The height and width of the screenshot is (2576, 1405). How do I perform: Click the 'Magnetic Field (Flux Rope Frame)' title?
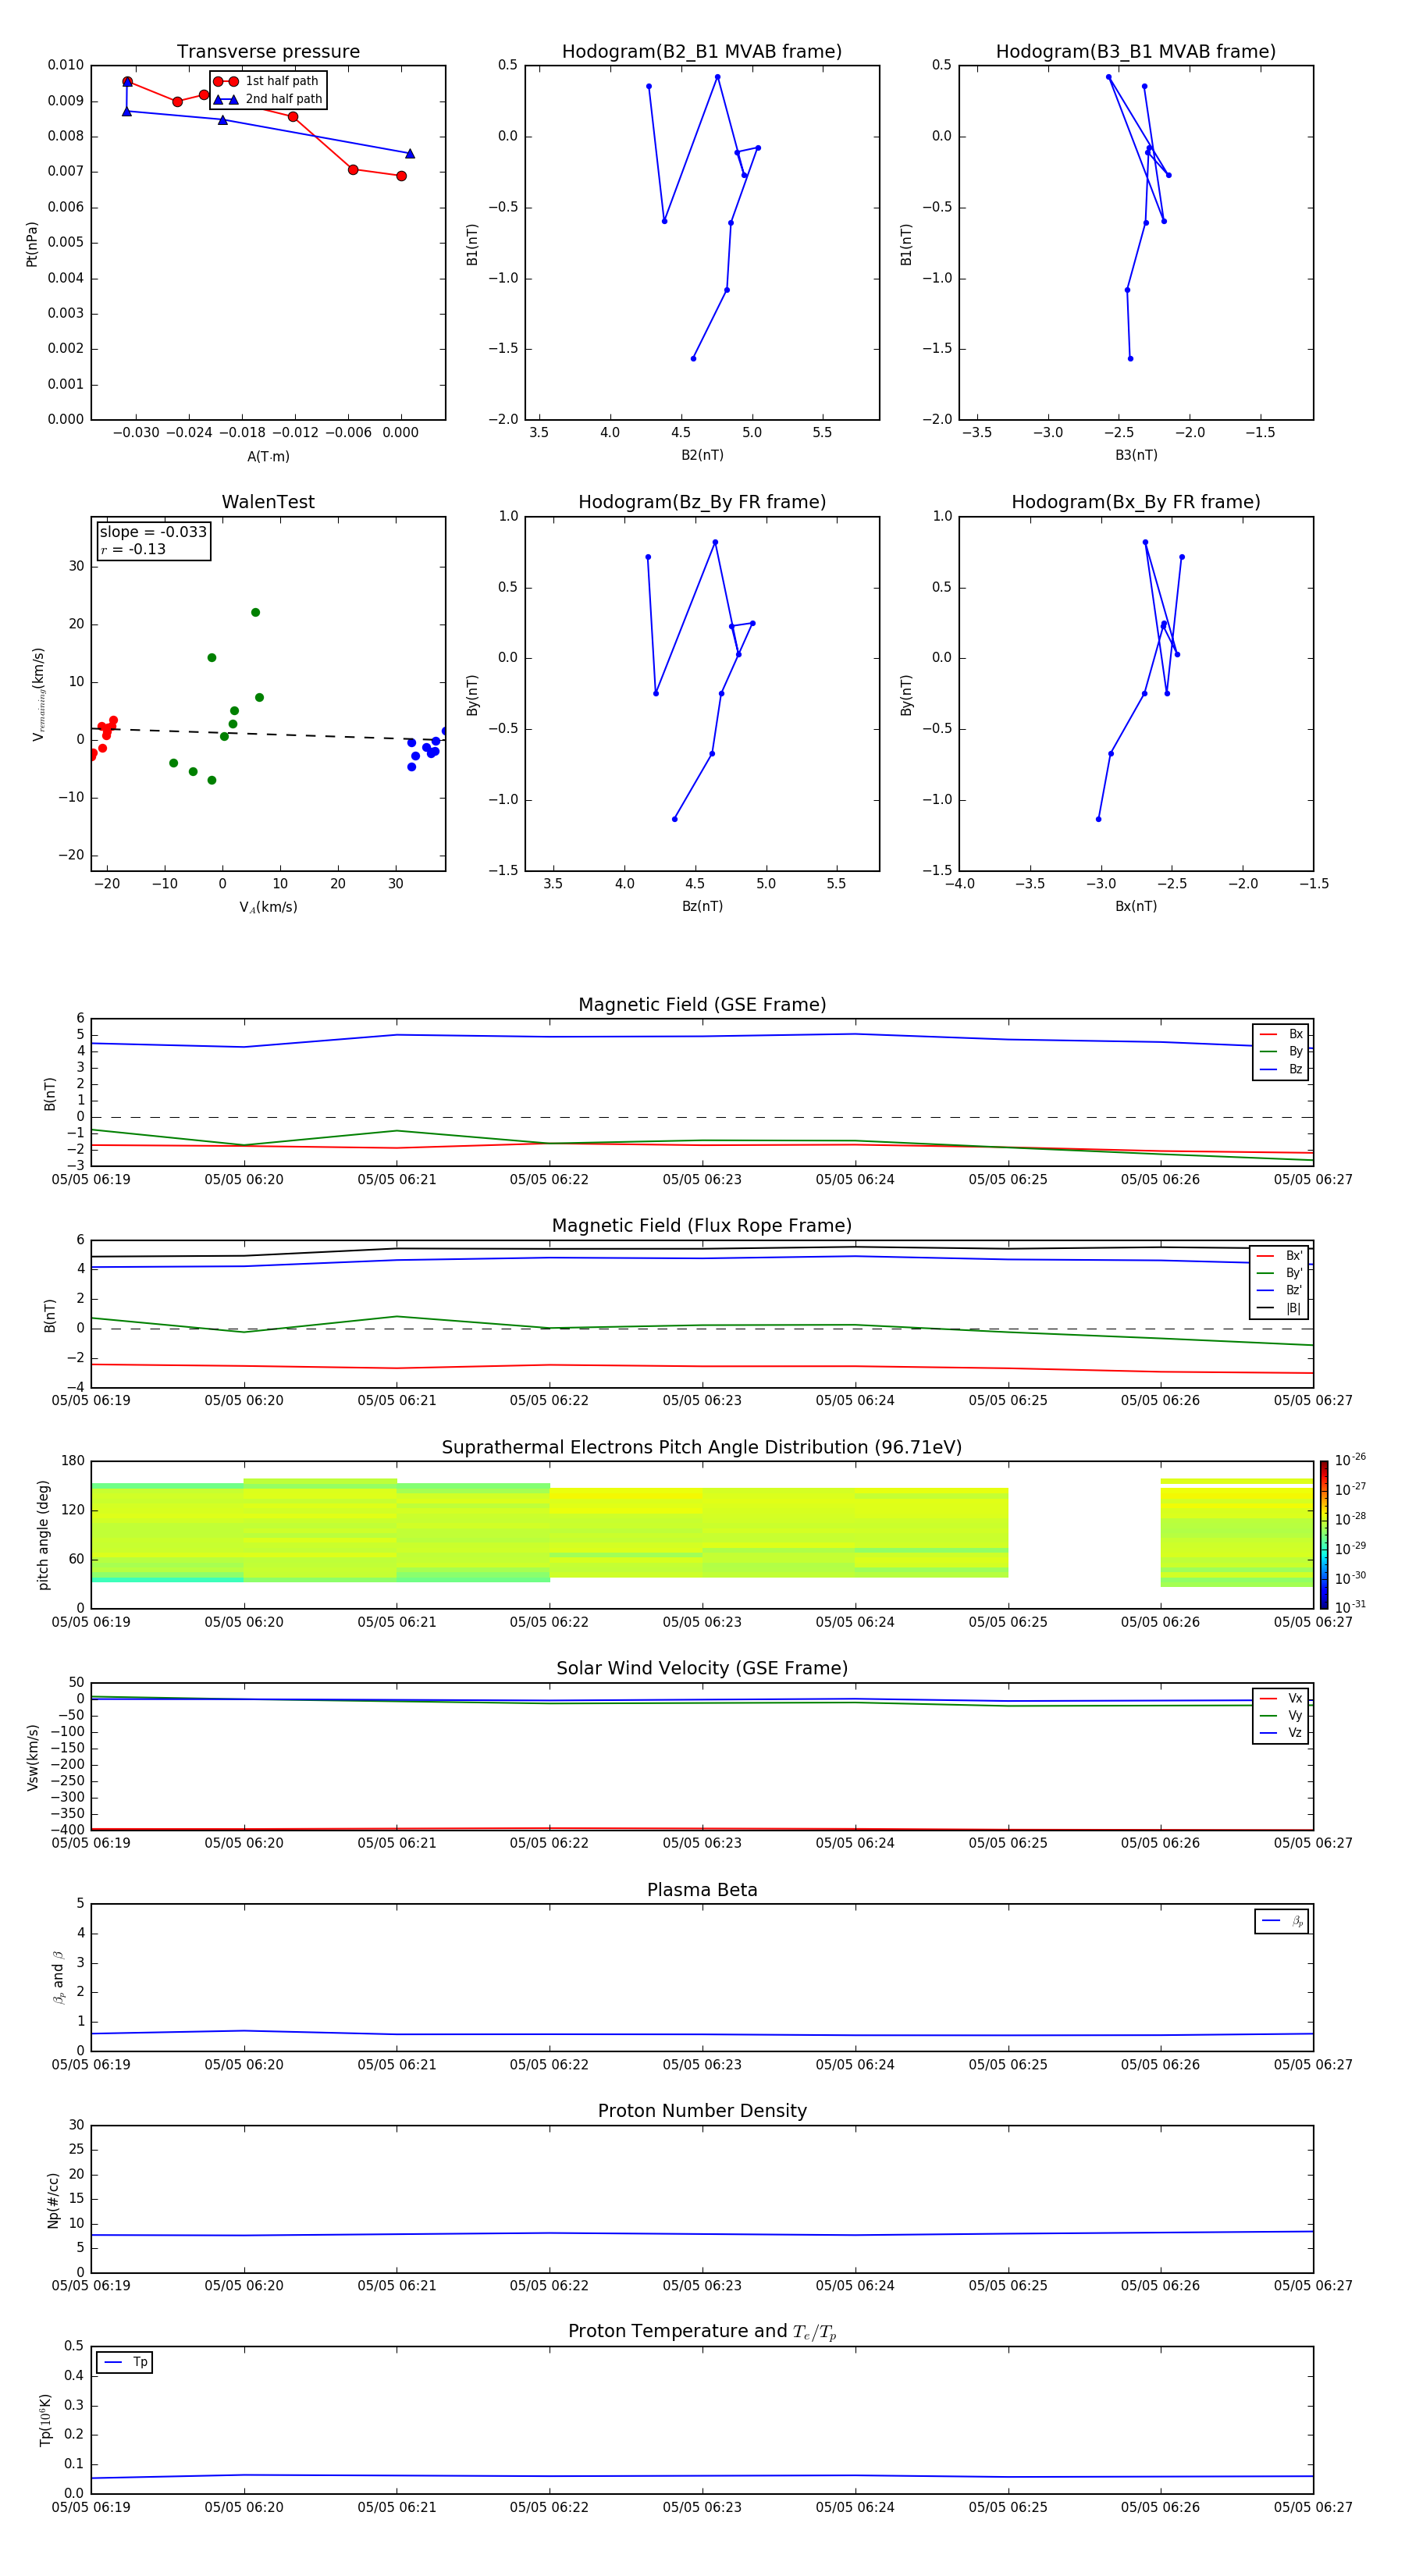[702, 1225]
